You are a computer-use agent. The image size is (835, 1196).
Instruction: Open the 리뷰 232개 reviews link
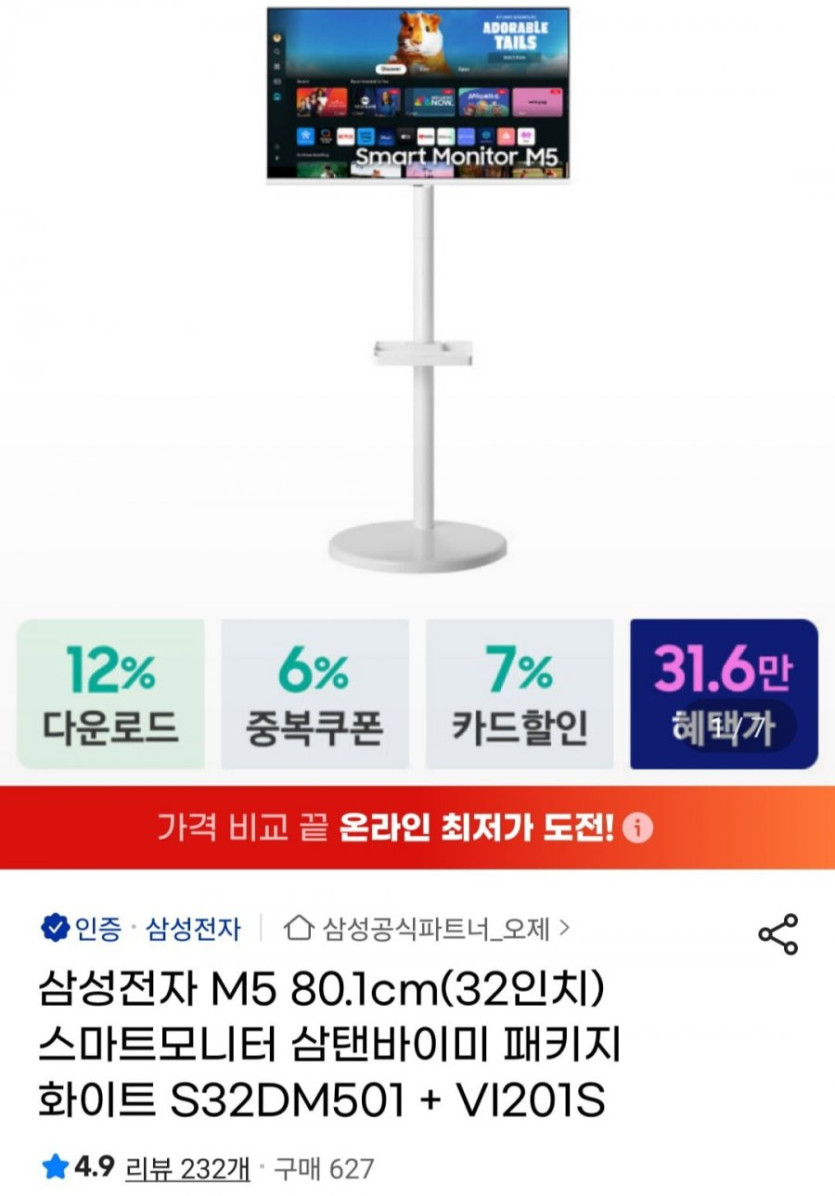pos(188,1166)
